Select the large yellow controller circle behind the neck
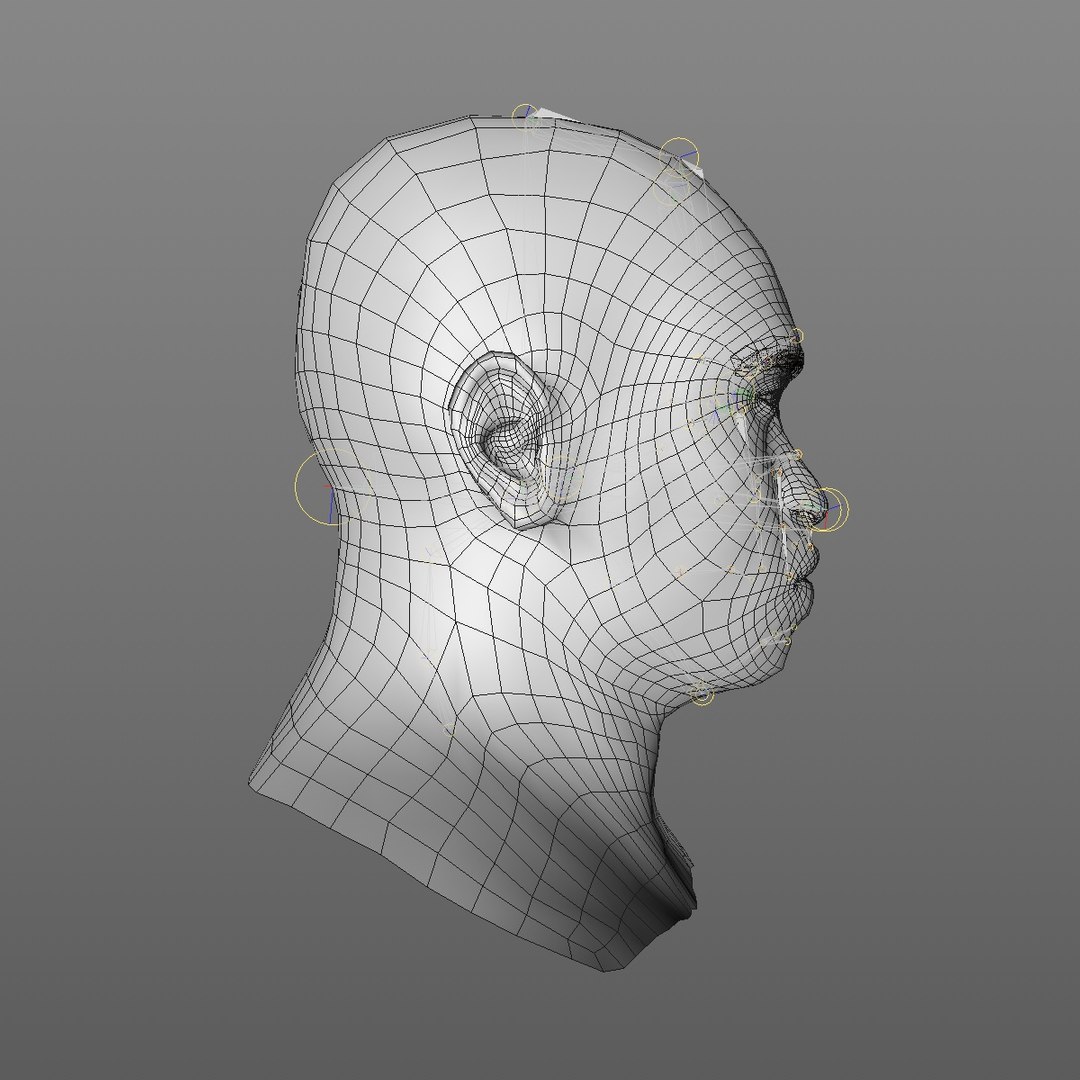Viewport: 1080px width, 1080px height. [x=333, y=488]
